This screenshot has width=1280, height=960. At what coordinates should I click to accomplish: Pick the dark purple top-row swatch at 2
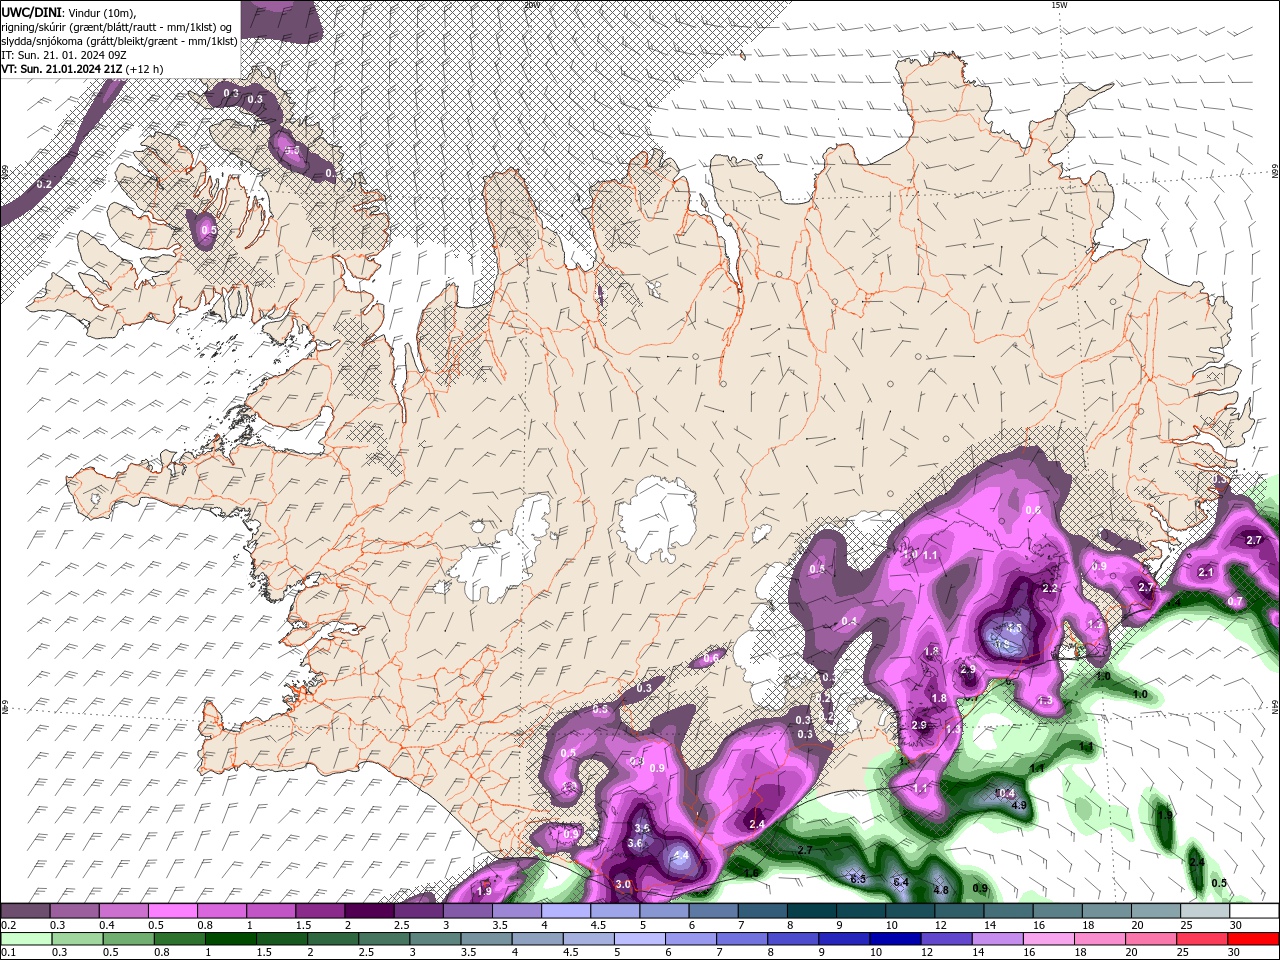[369, 911]
